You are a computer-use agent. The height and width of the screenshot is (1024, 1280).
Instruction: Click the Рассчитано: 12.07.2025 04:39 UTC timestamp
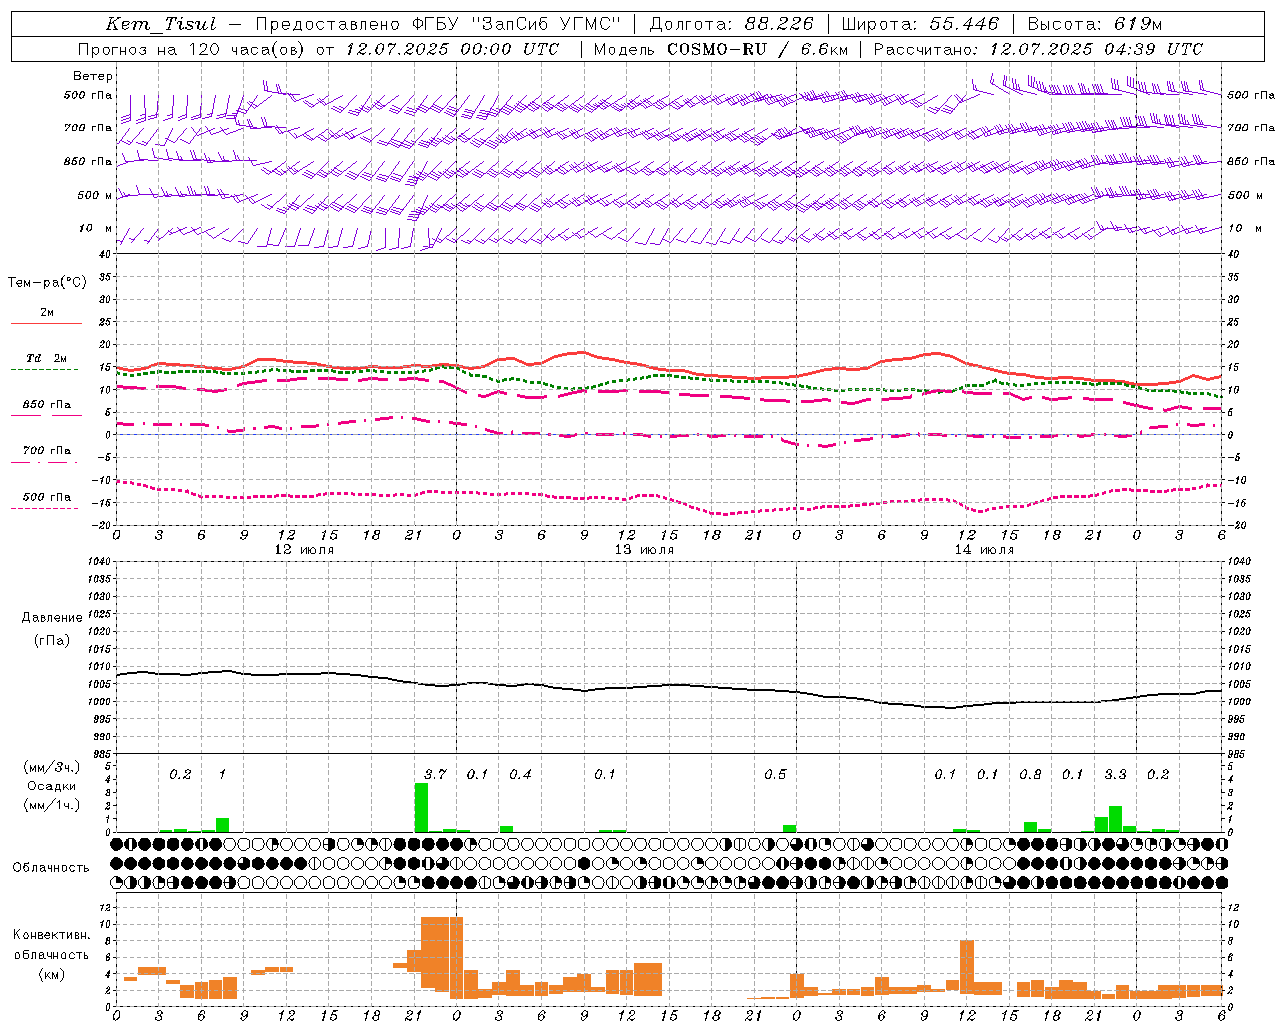point(1038,49)
